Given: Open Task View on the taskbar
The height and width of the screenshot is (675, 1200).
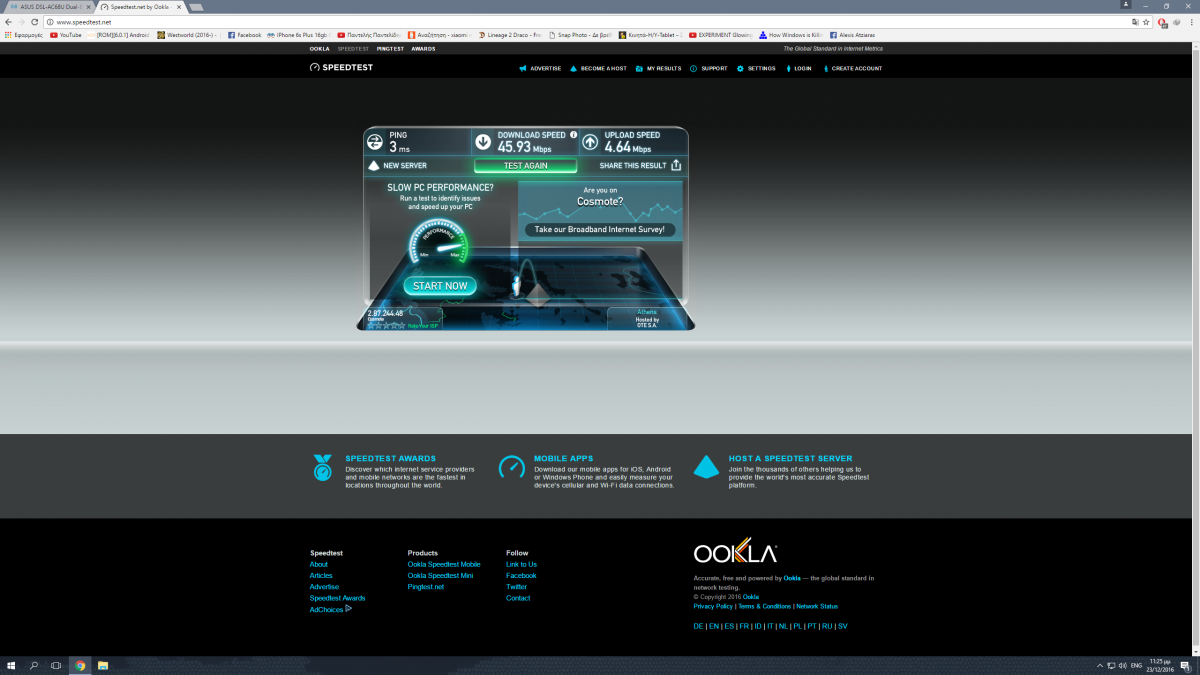Looking at the screenshot, I should [57, 665].
